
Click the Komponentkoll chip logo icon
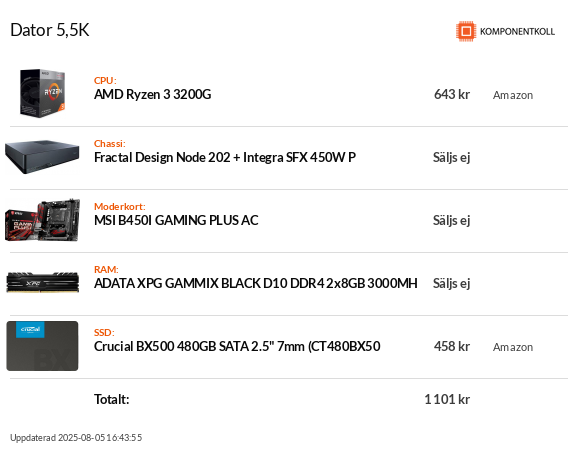tap(466, 31)
